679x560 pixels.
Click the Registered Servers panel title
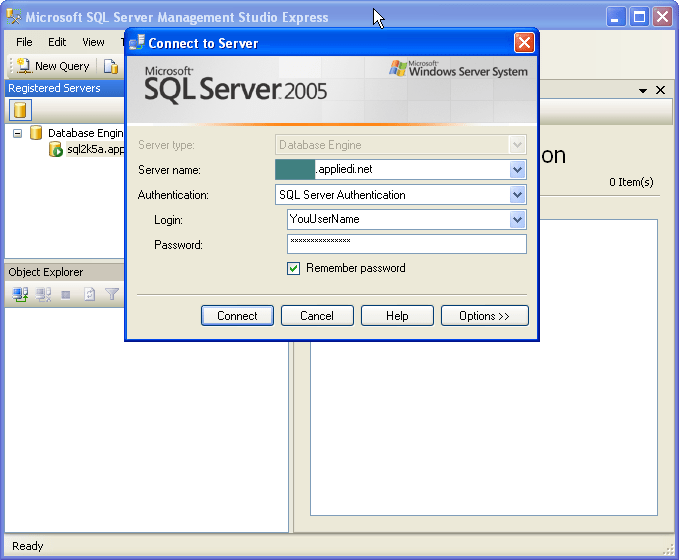point(54,88)
